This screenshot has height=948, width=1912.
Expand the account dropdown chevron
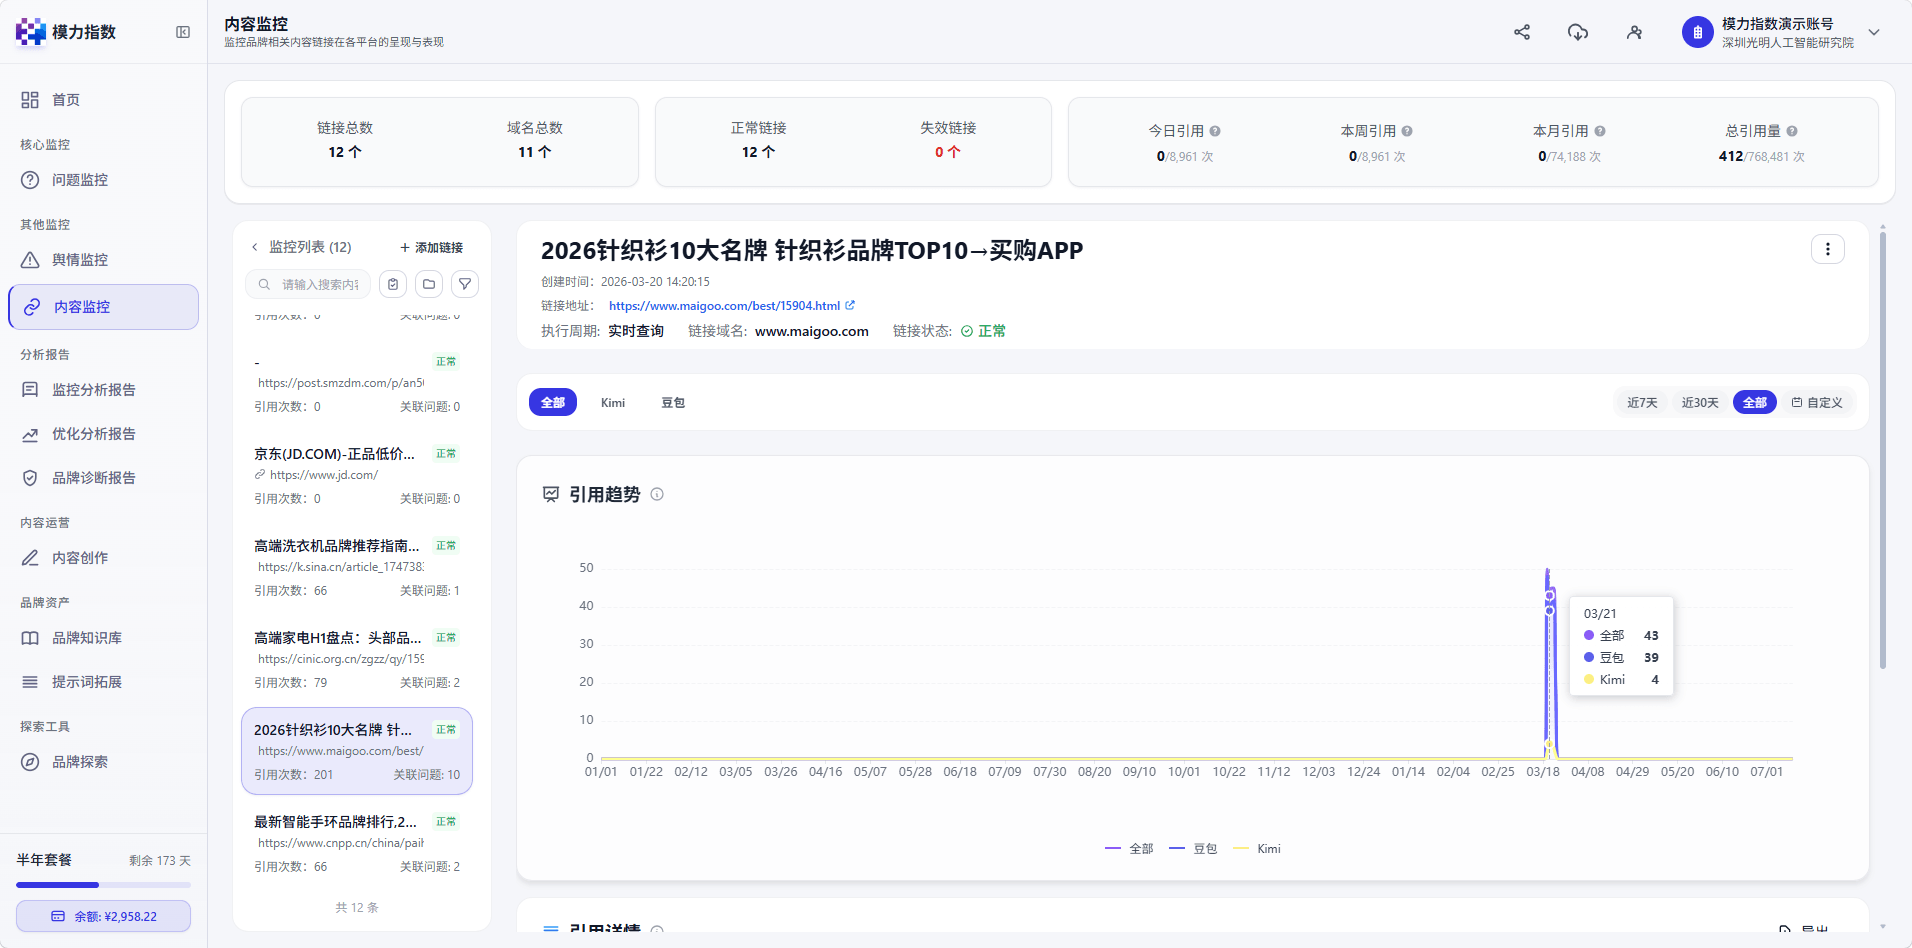(1874, 32)
